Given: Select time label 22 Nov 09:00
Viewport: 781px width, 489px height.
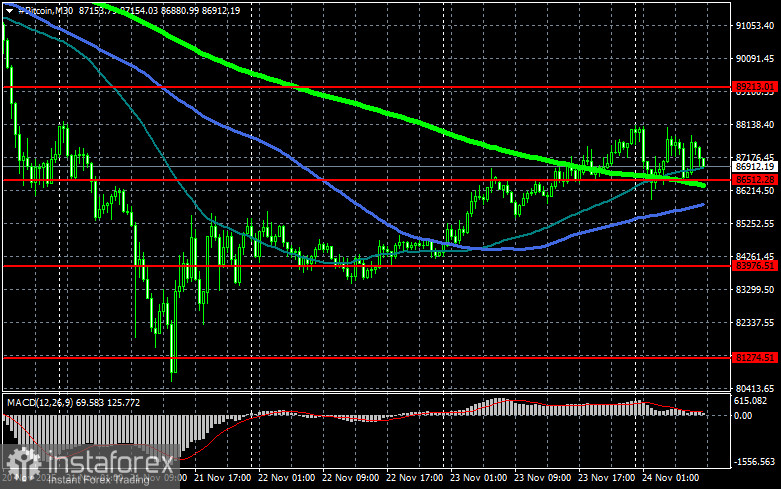Looking at the screenshot, I should tap(350, 478).
